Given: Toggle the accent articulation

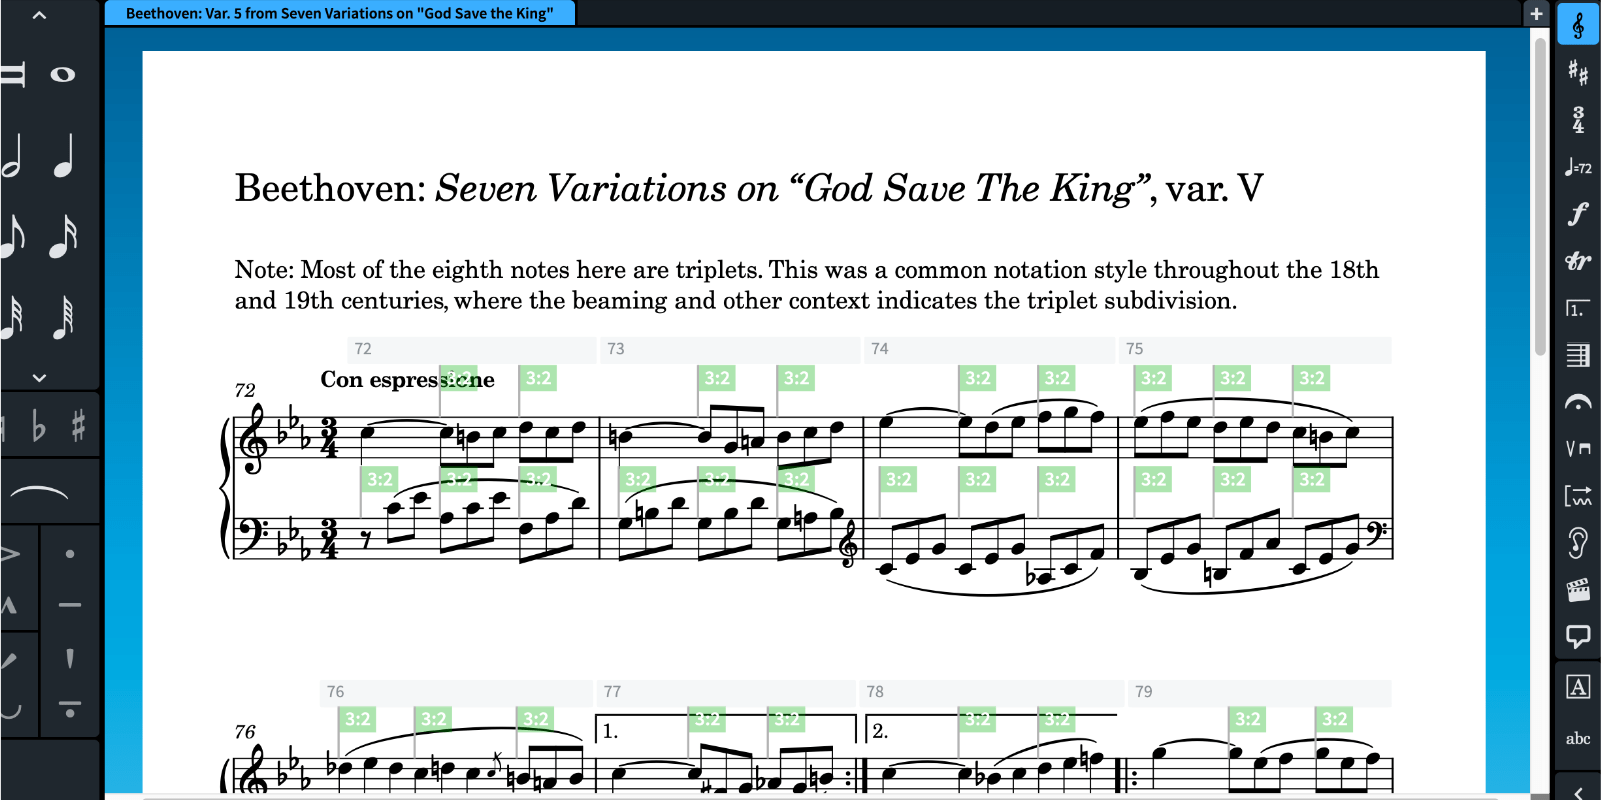Looking at the screenshot, I should tap(9, 553).
